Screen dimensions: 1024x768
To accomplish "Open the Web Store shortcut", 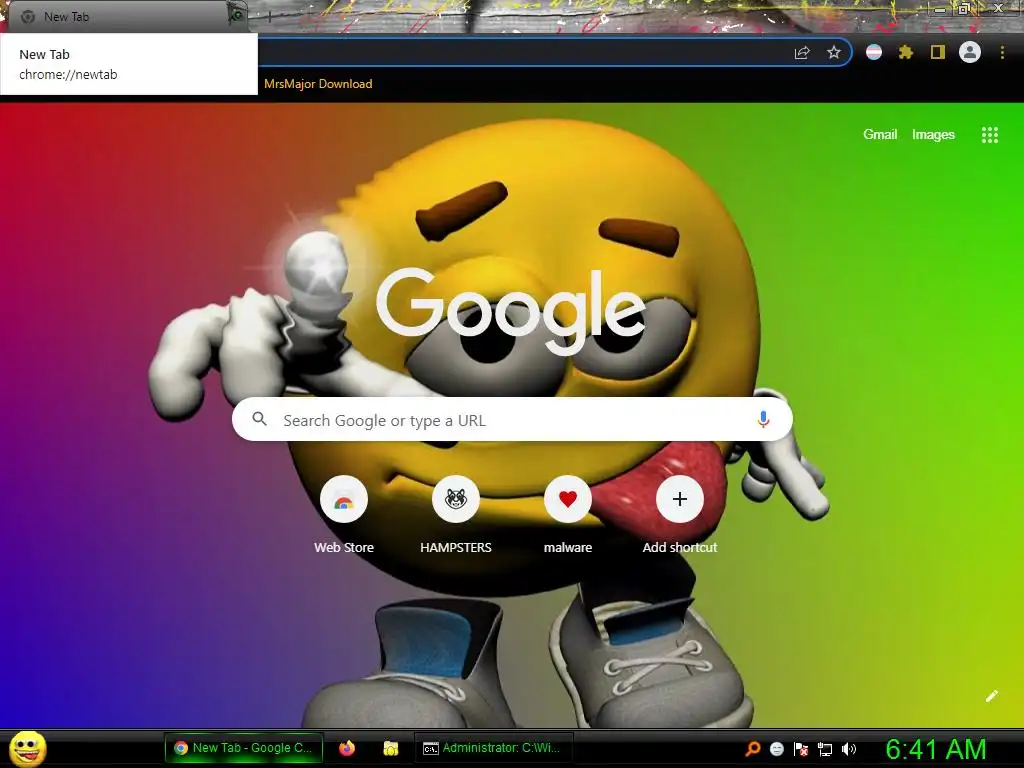I will (344, 515).
